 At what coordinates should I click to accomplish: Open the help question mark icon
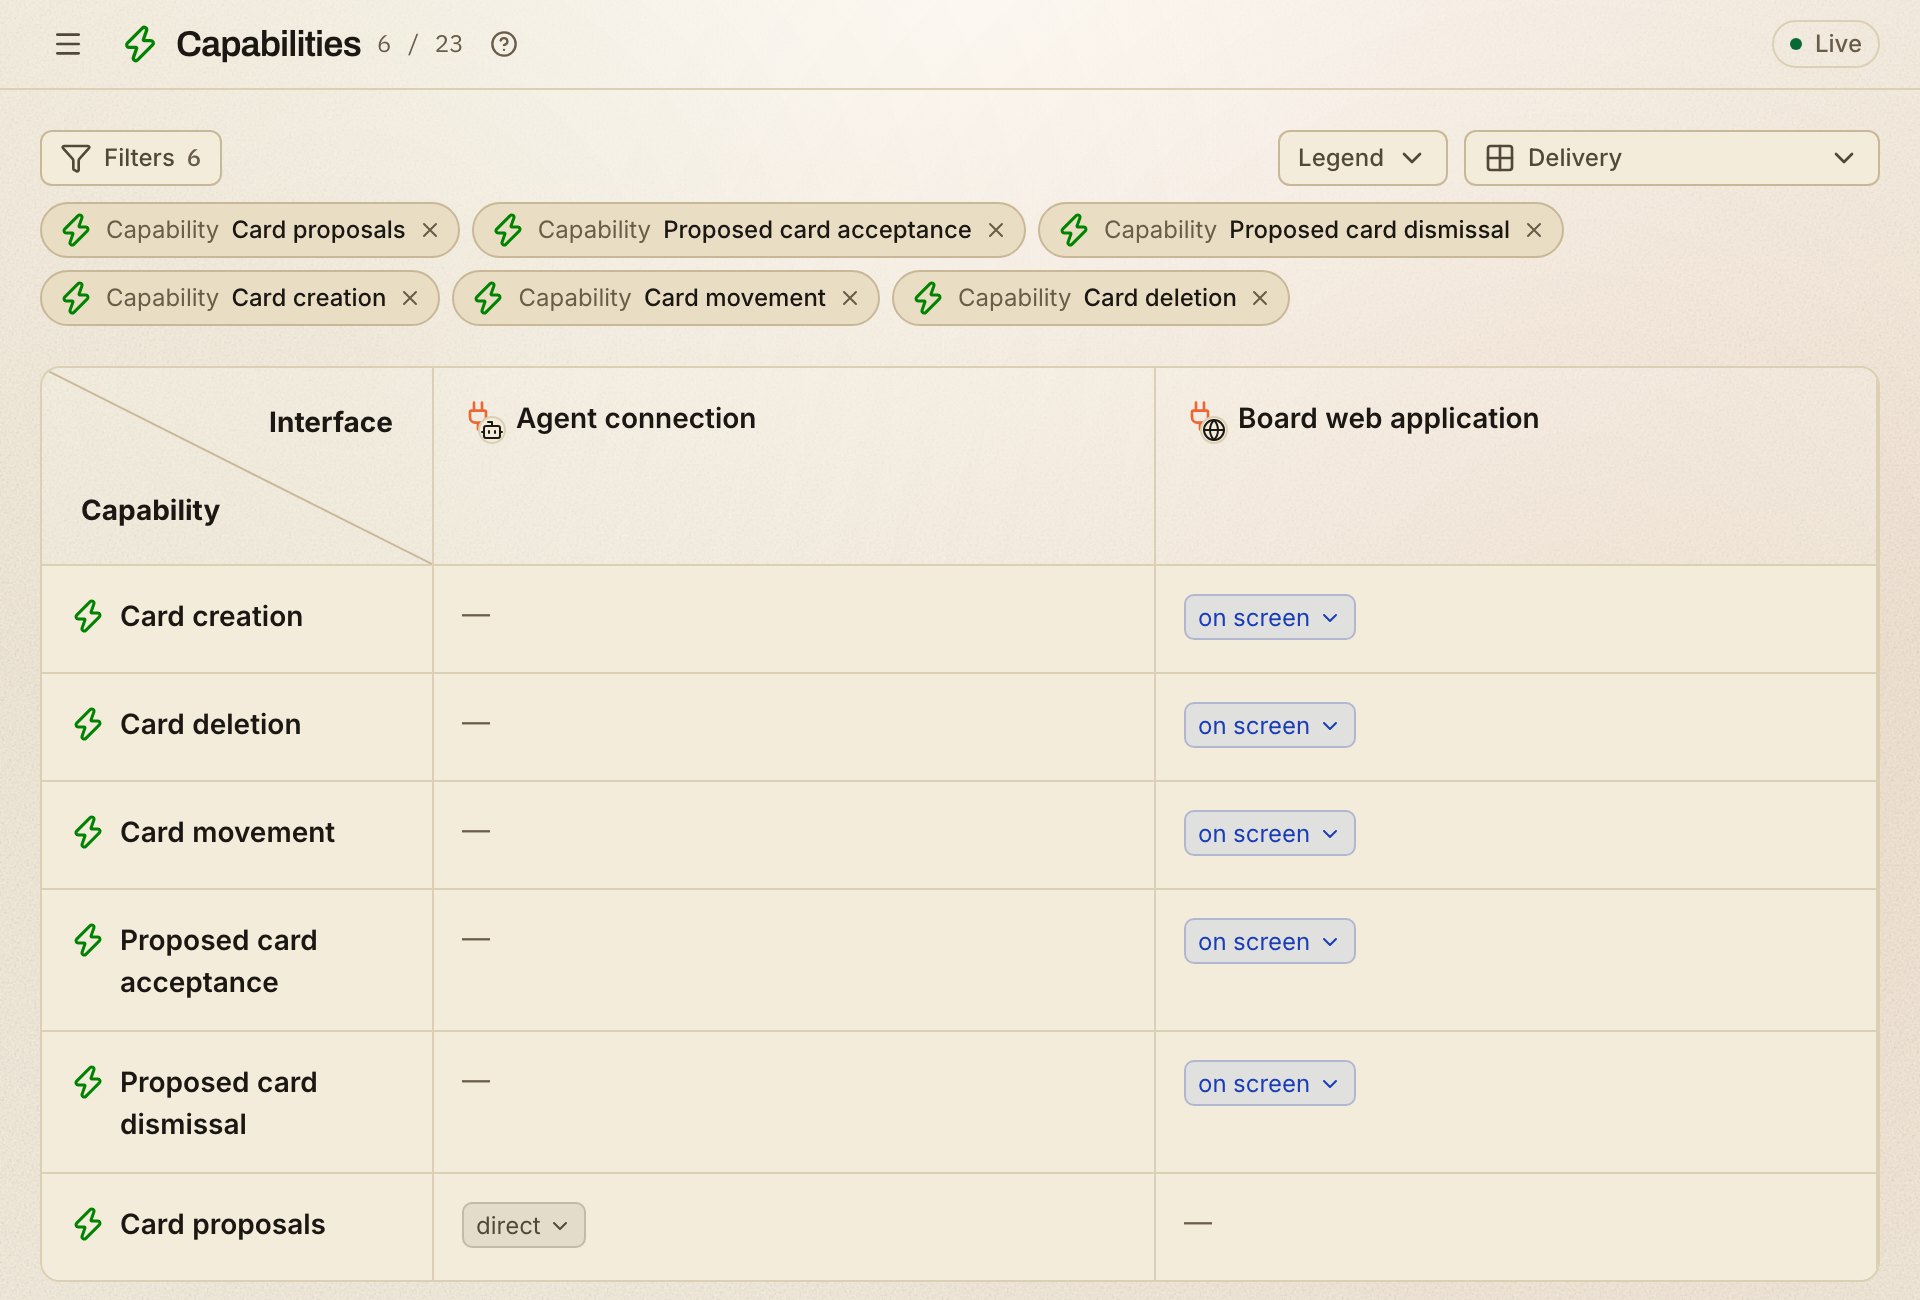pyautogui.click(x=504, y=44)
